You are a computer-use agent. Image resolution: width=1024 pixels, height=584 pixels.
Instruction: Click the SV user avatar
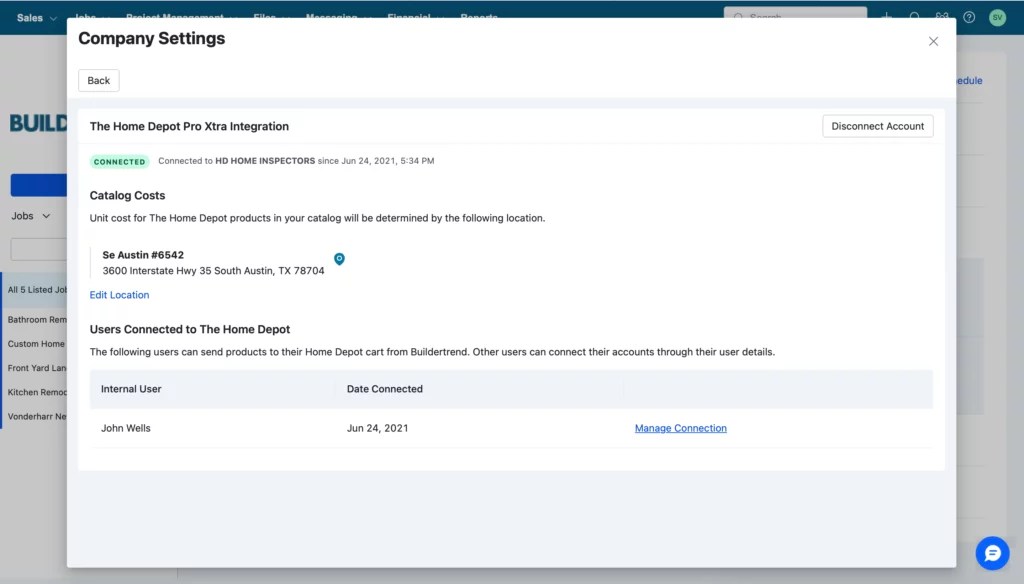pos(997,18)
